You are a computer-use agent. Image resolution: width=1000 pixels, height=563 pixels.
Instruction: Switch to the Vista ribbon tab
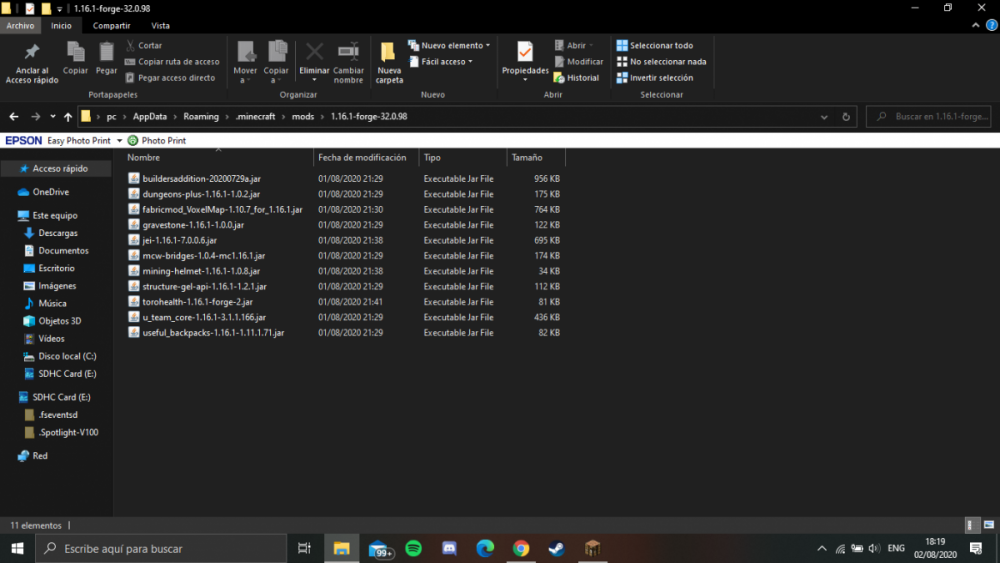tap(160, 25)
